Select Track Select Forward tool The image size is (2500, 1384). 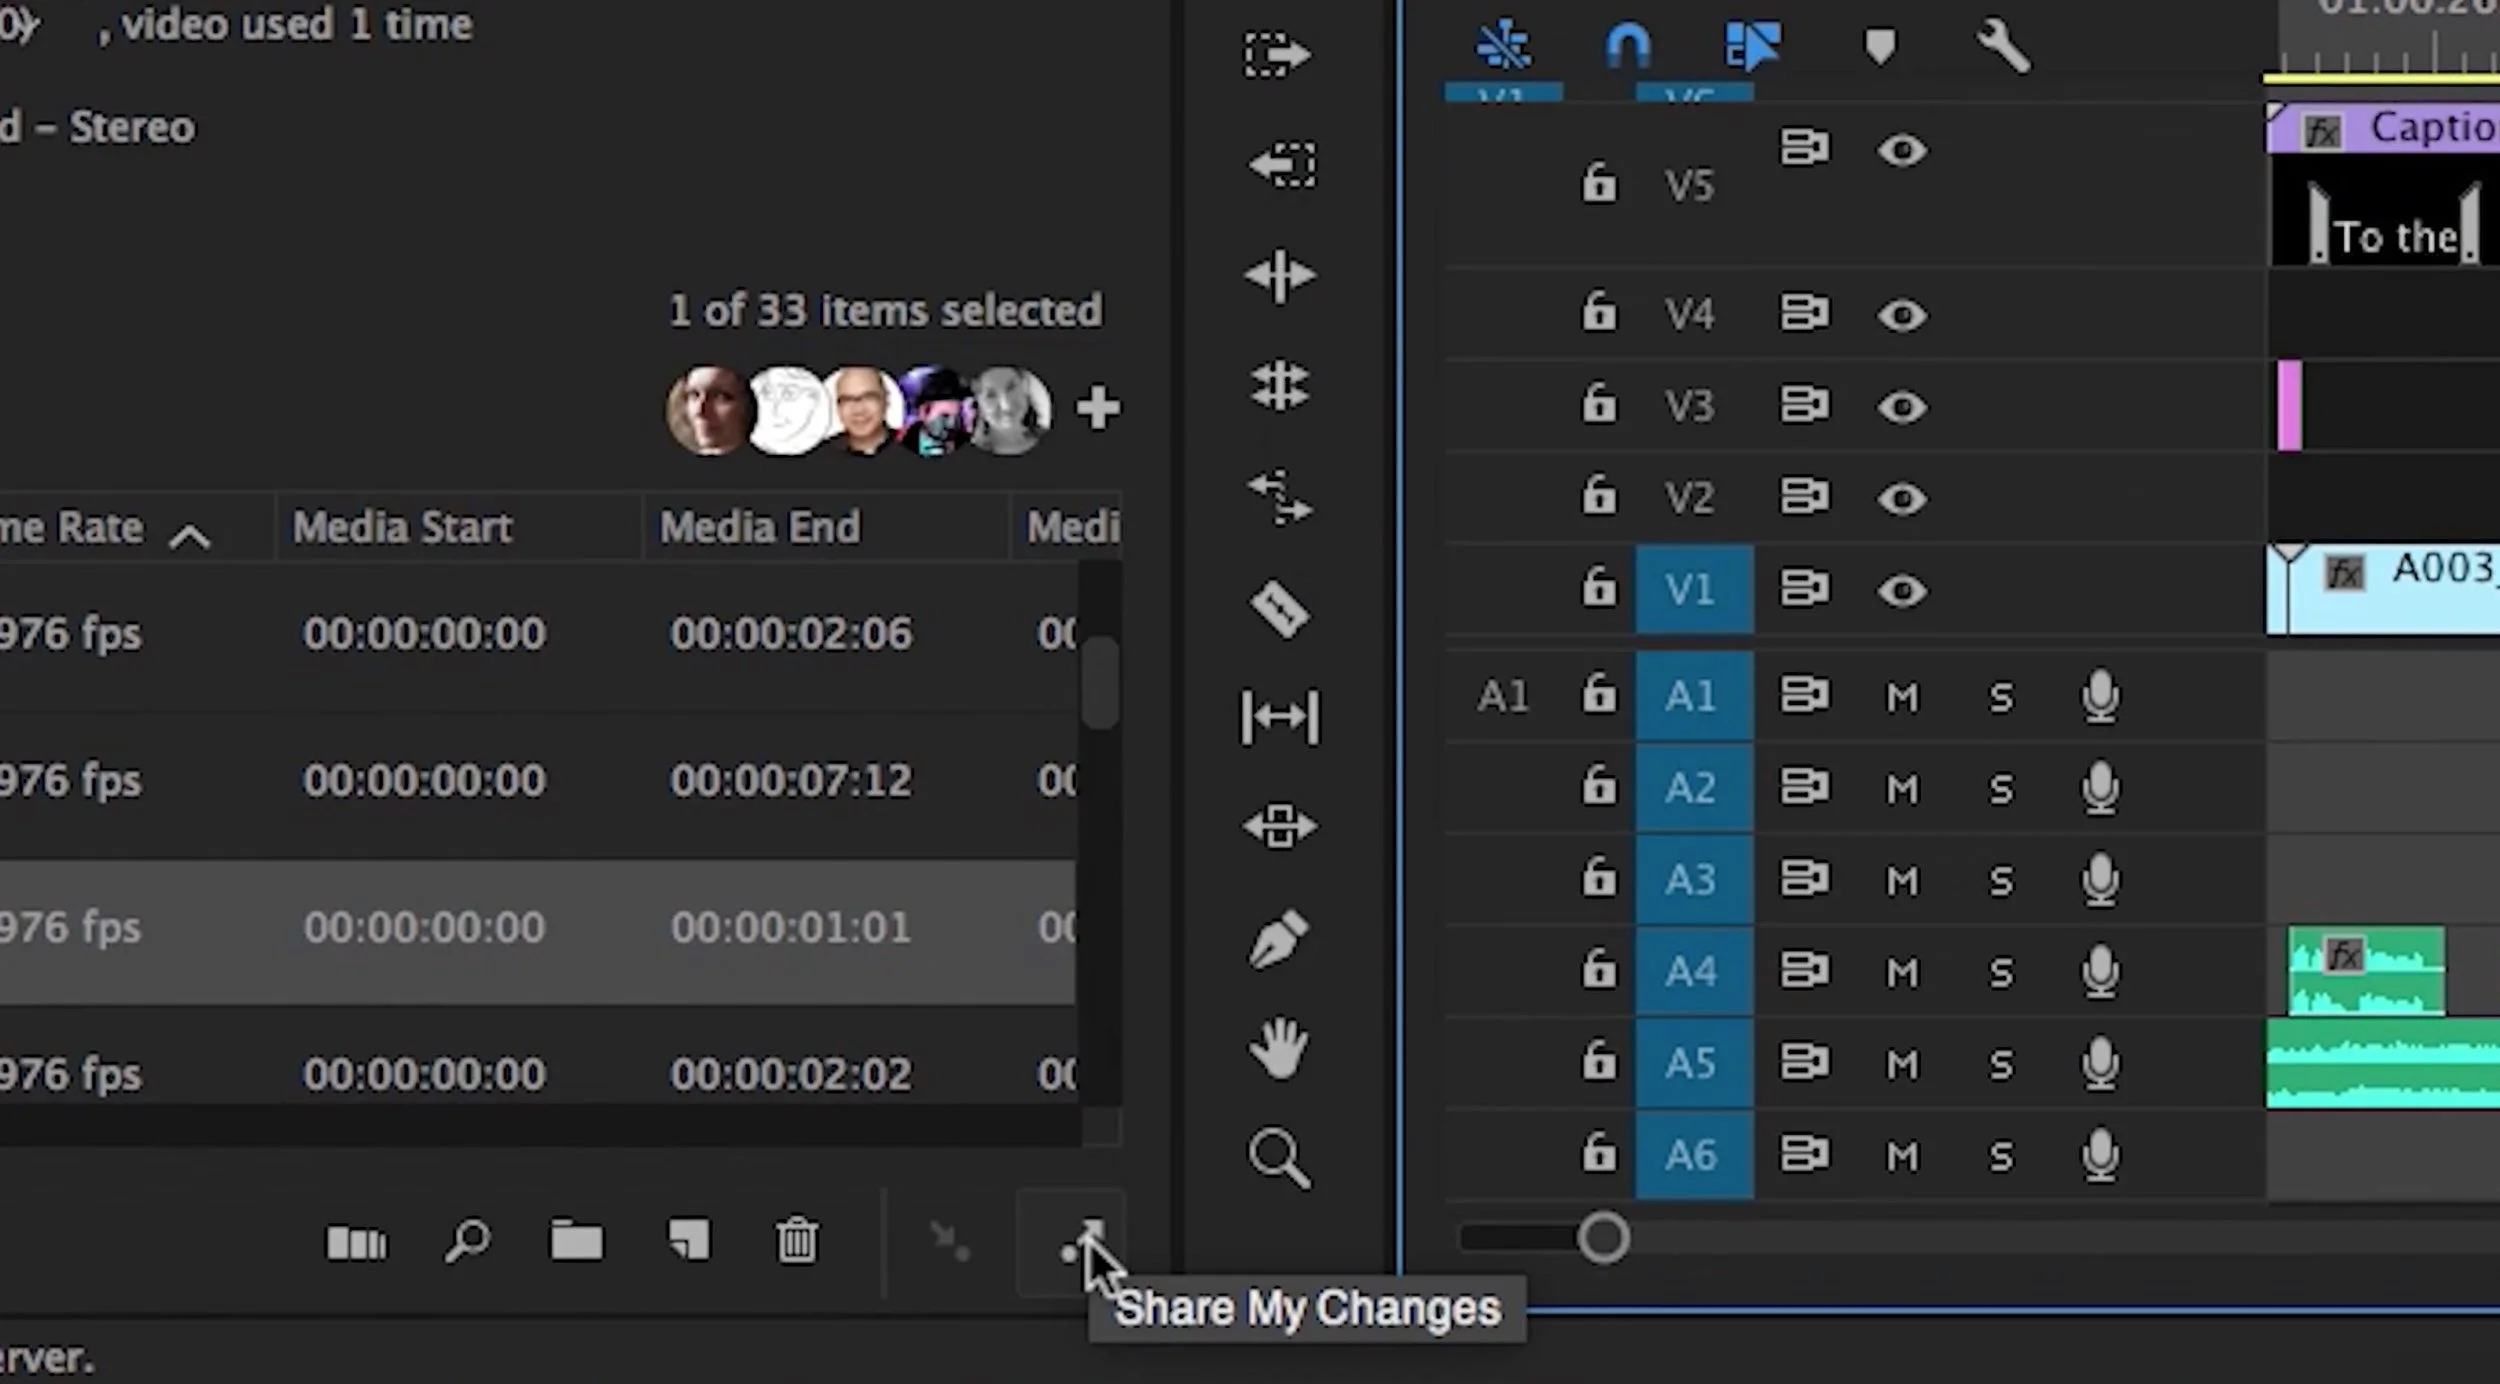[x=1277, y=54]
